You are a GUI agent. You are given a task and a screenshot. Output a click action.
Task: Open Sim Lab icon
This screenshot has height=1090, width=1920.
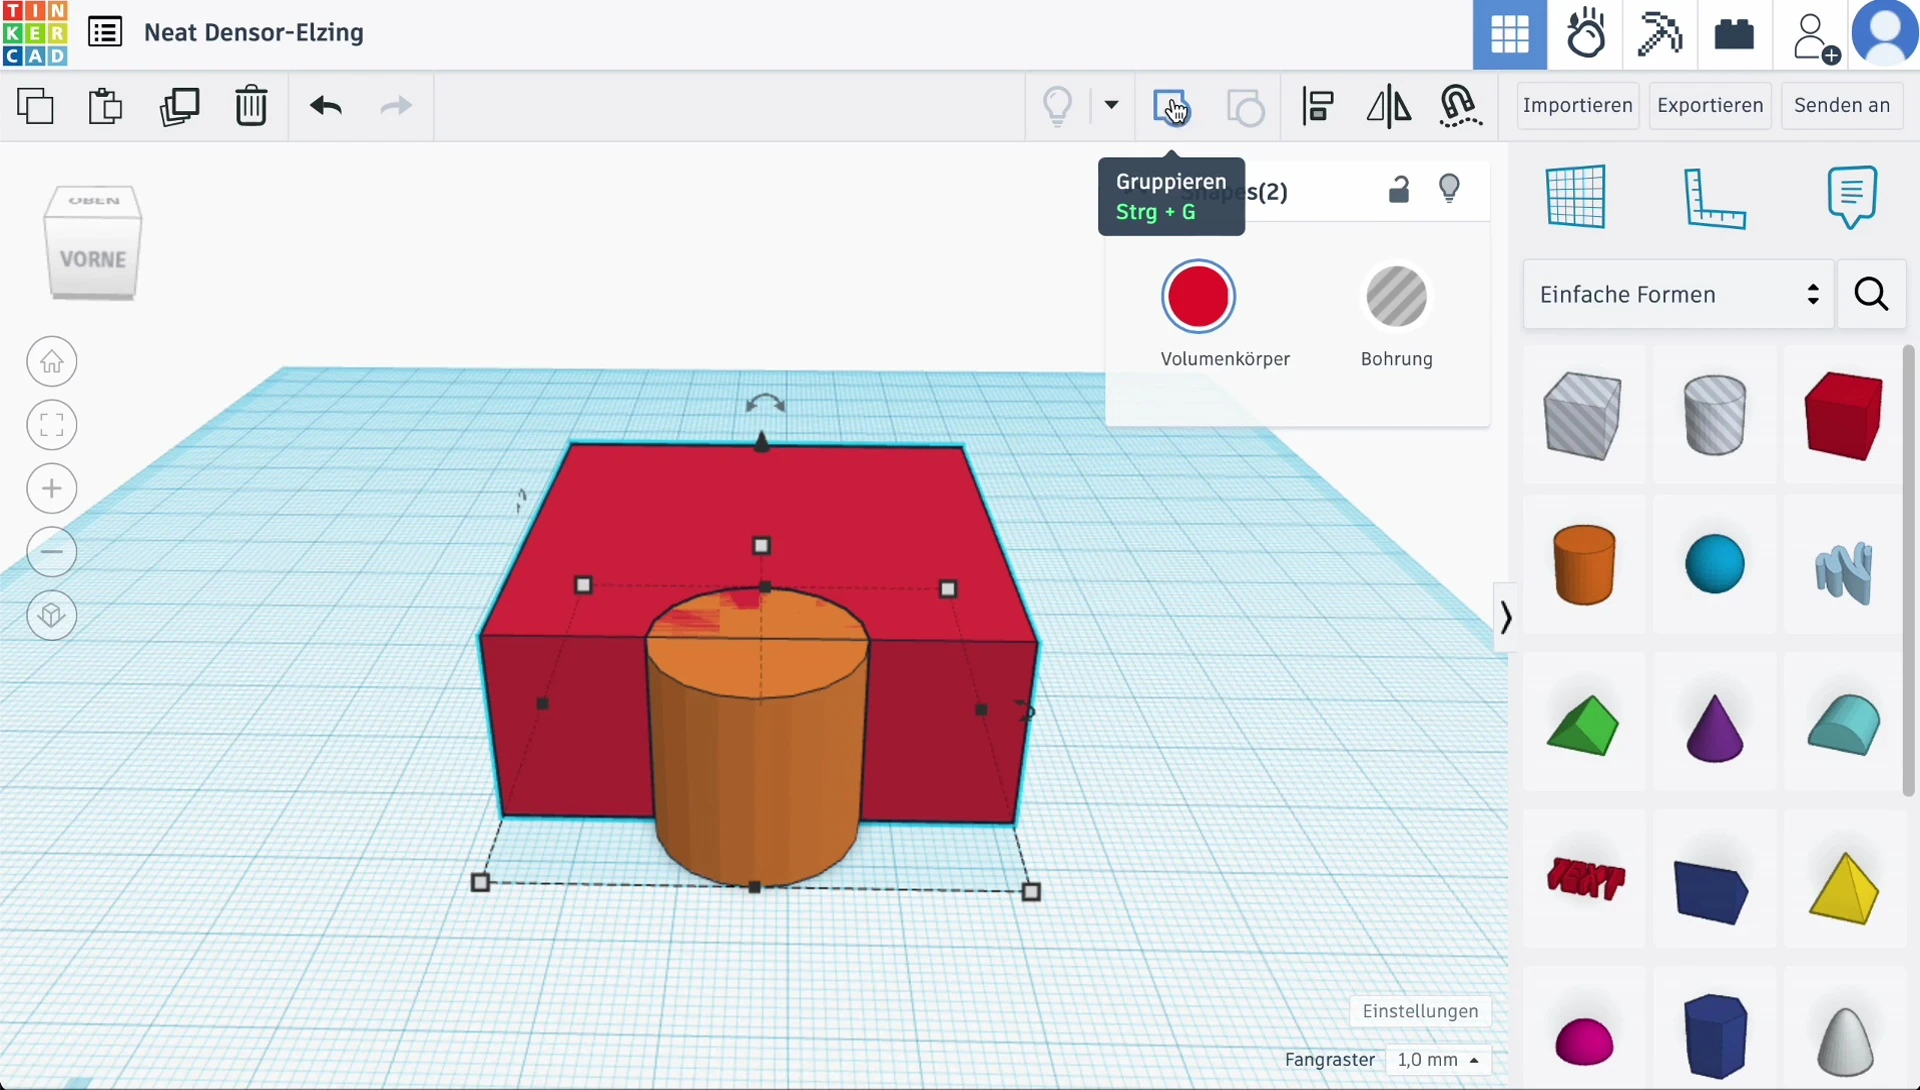1586,35
